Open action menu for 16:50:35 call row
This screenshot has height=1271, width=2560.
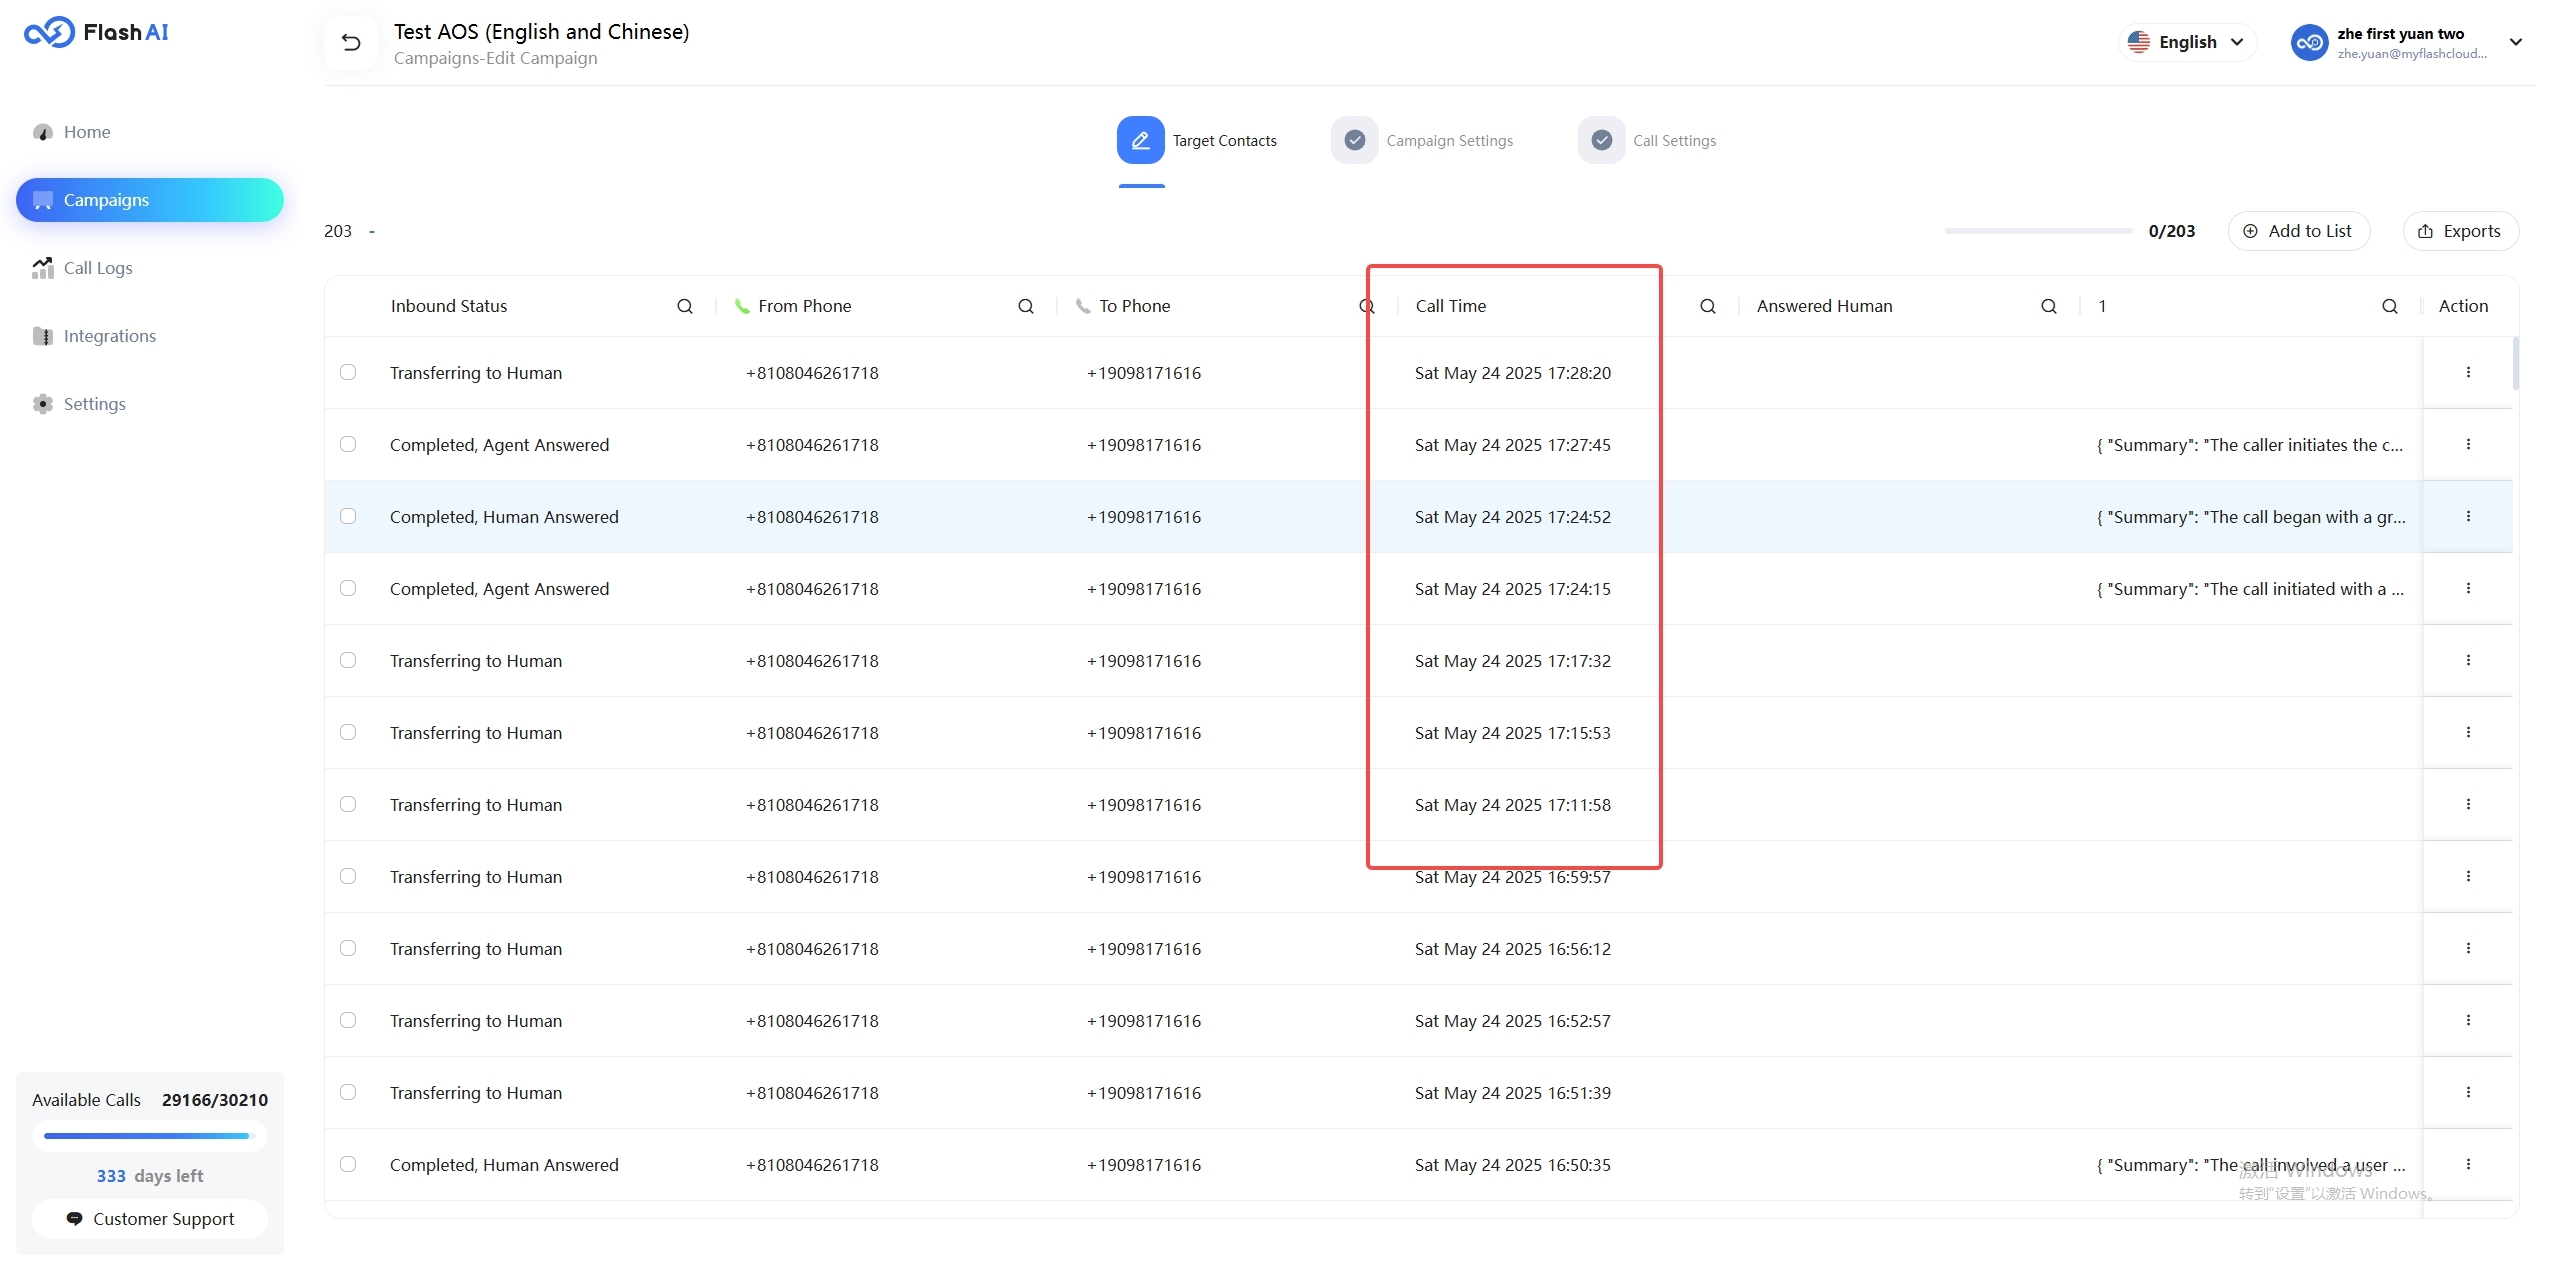pyautogui.click(x=2468, y=1164)
